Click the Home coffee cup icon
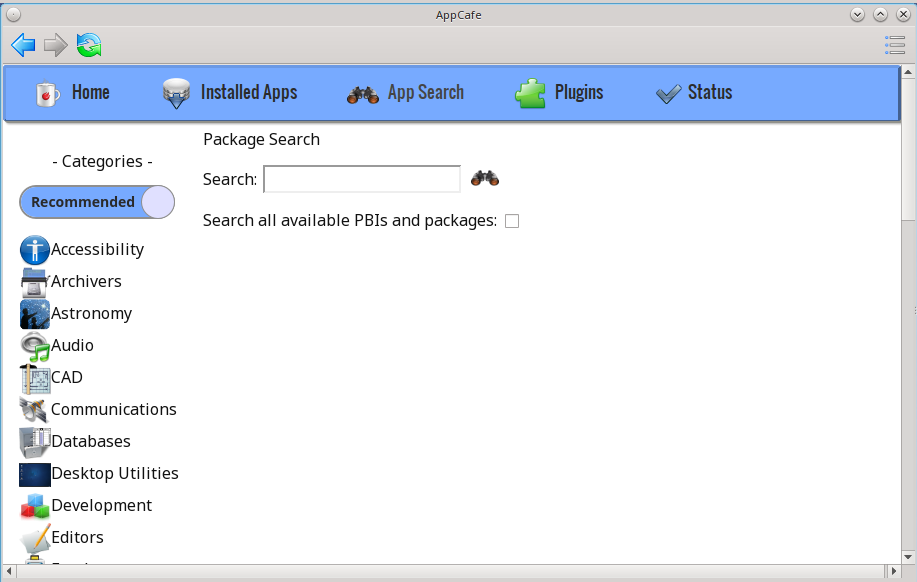The width and height of the screenshot is (917, 582). tap(47, 93)
